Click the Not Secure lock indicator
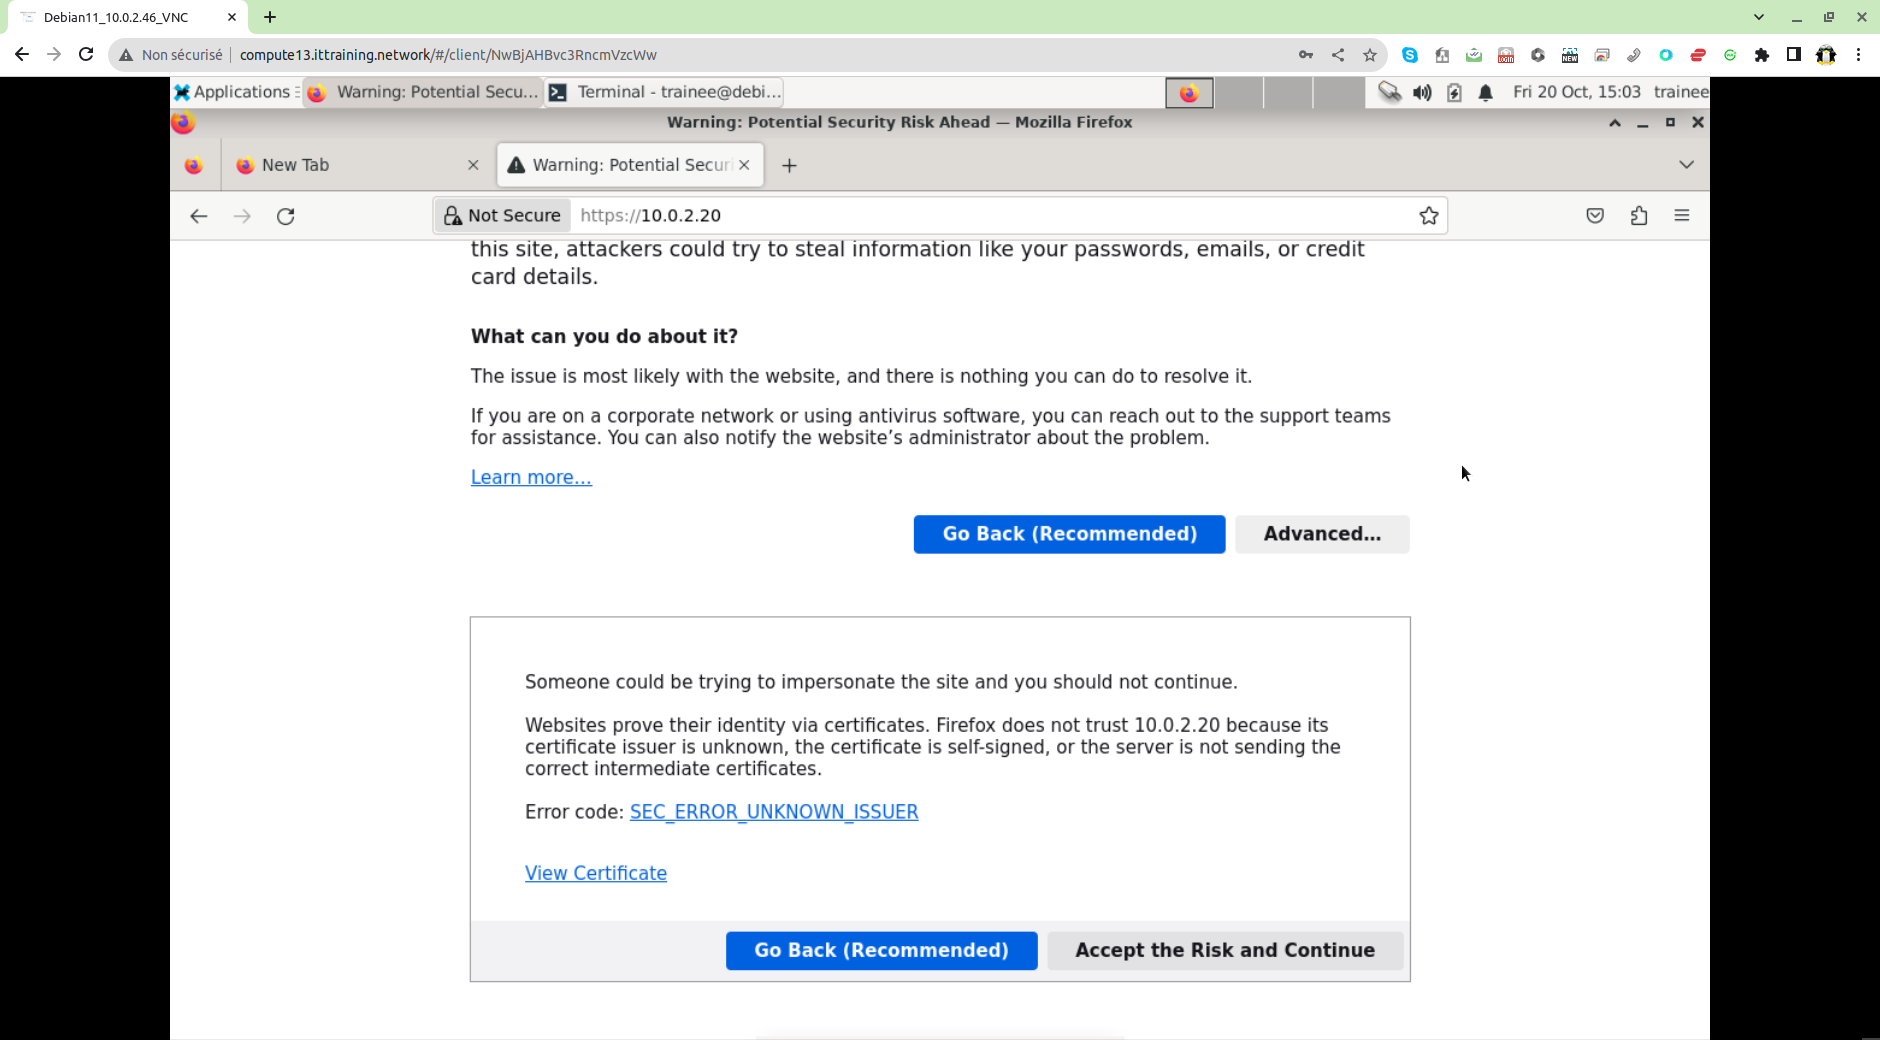Viewport: 1880px width, 1040px height. (502, 216)
